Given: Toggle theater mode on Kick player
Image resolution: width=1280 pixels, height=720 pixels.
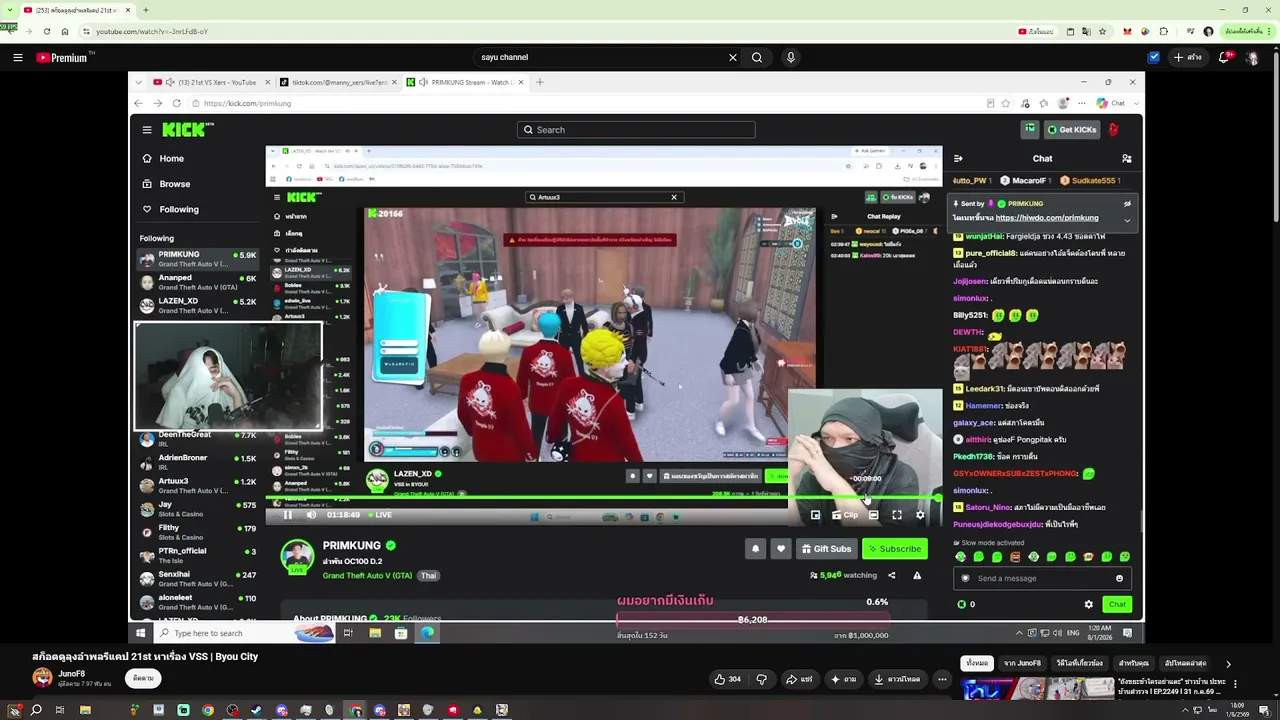Looking at the screenshot, I should [873, 515].
